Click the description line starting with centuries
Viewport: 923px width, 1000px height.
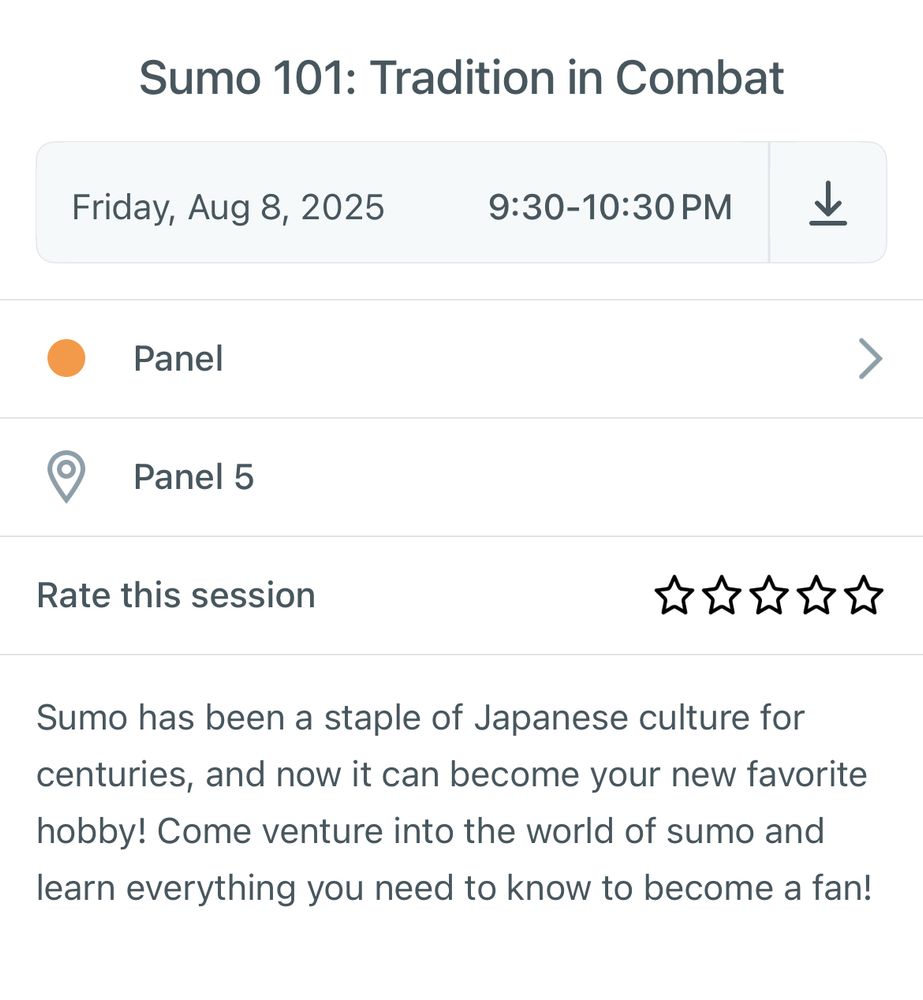point(451,774)
